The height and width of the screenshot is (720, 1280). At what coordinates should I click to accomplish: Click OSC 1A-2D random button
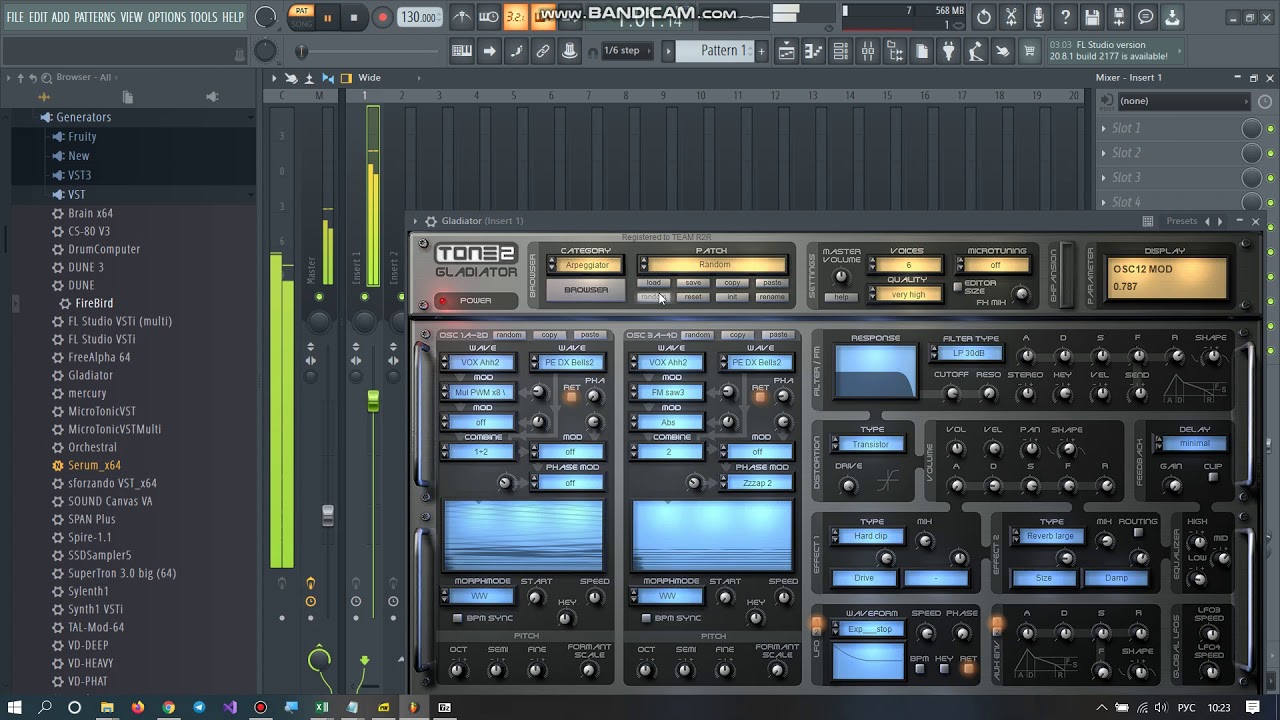point(509,335)
